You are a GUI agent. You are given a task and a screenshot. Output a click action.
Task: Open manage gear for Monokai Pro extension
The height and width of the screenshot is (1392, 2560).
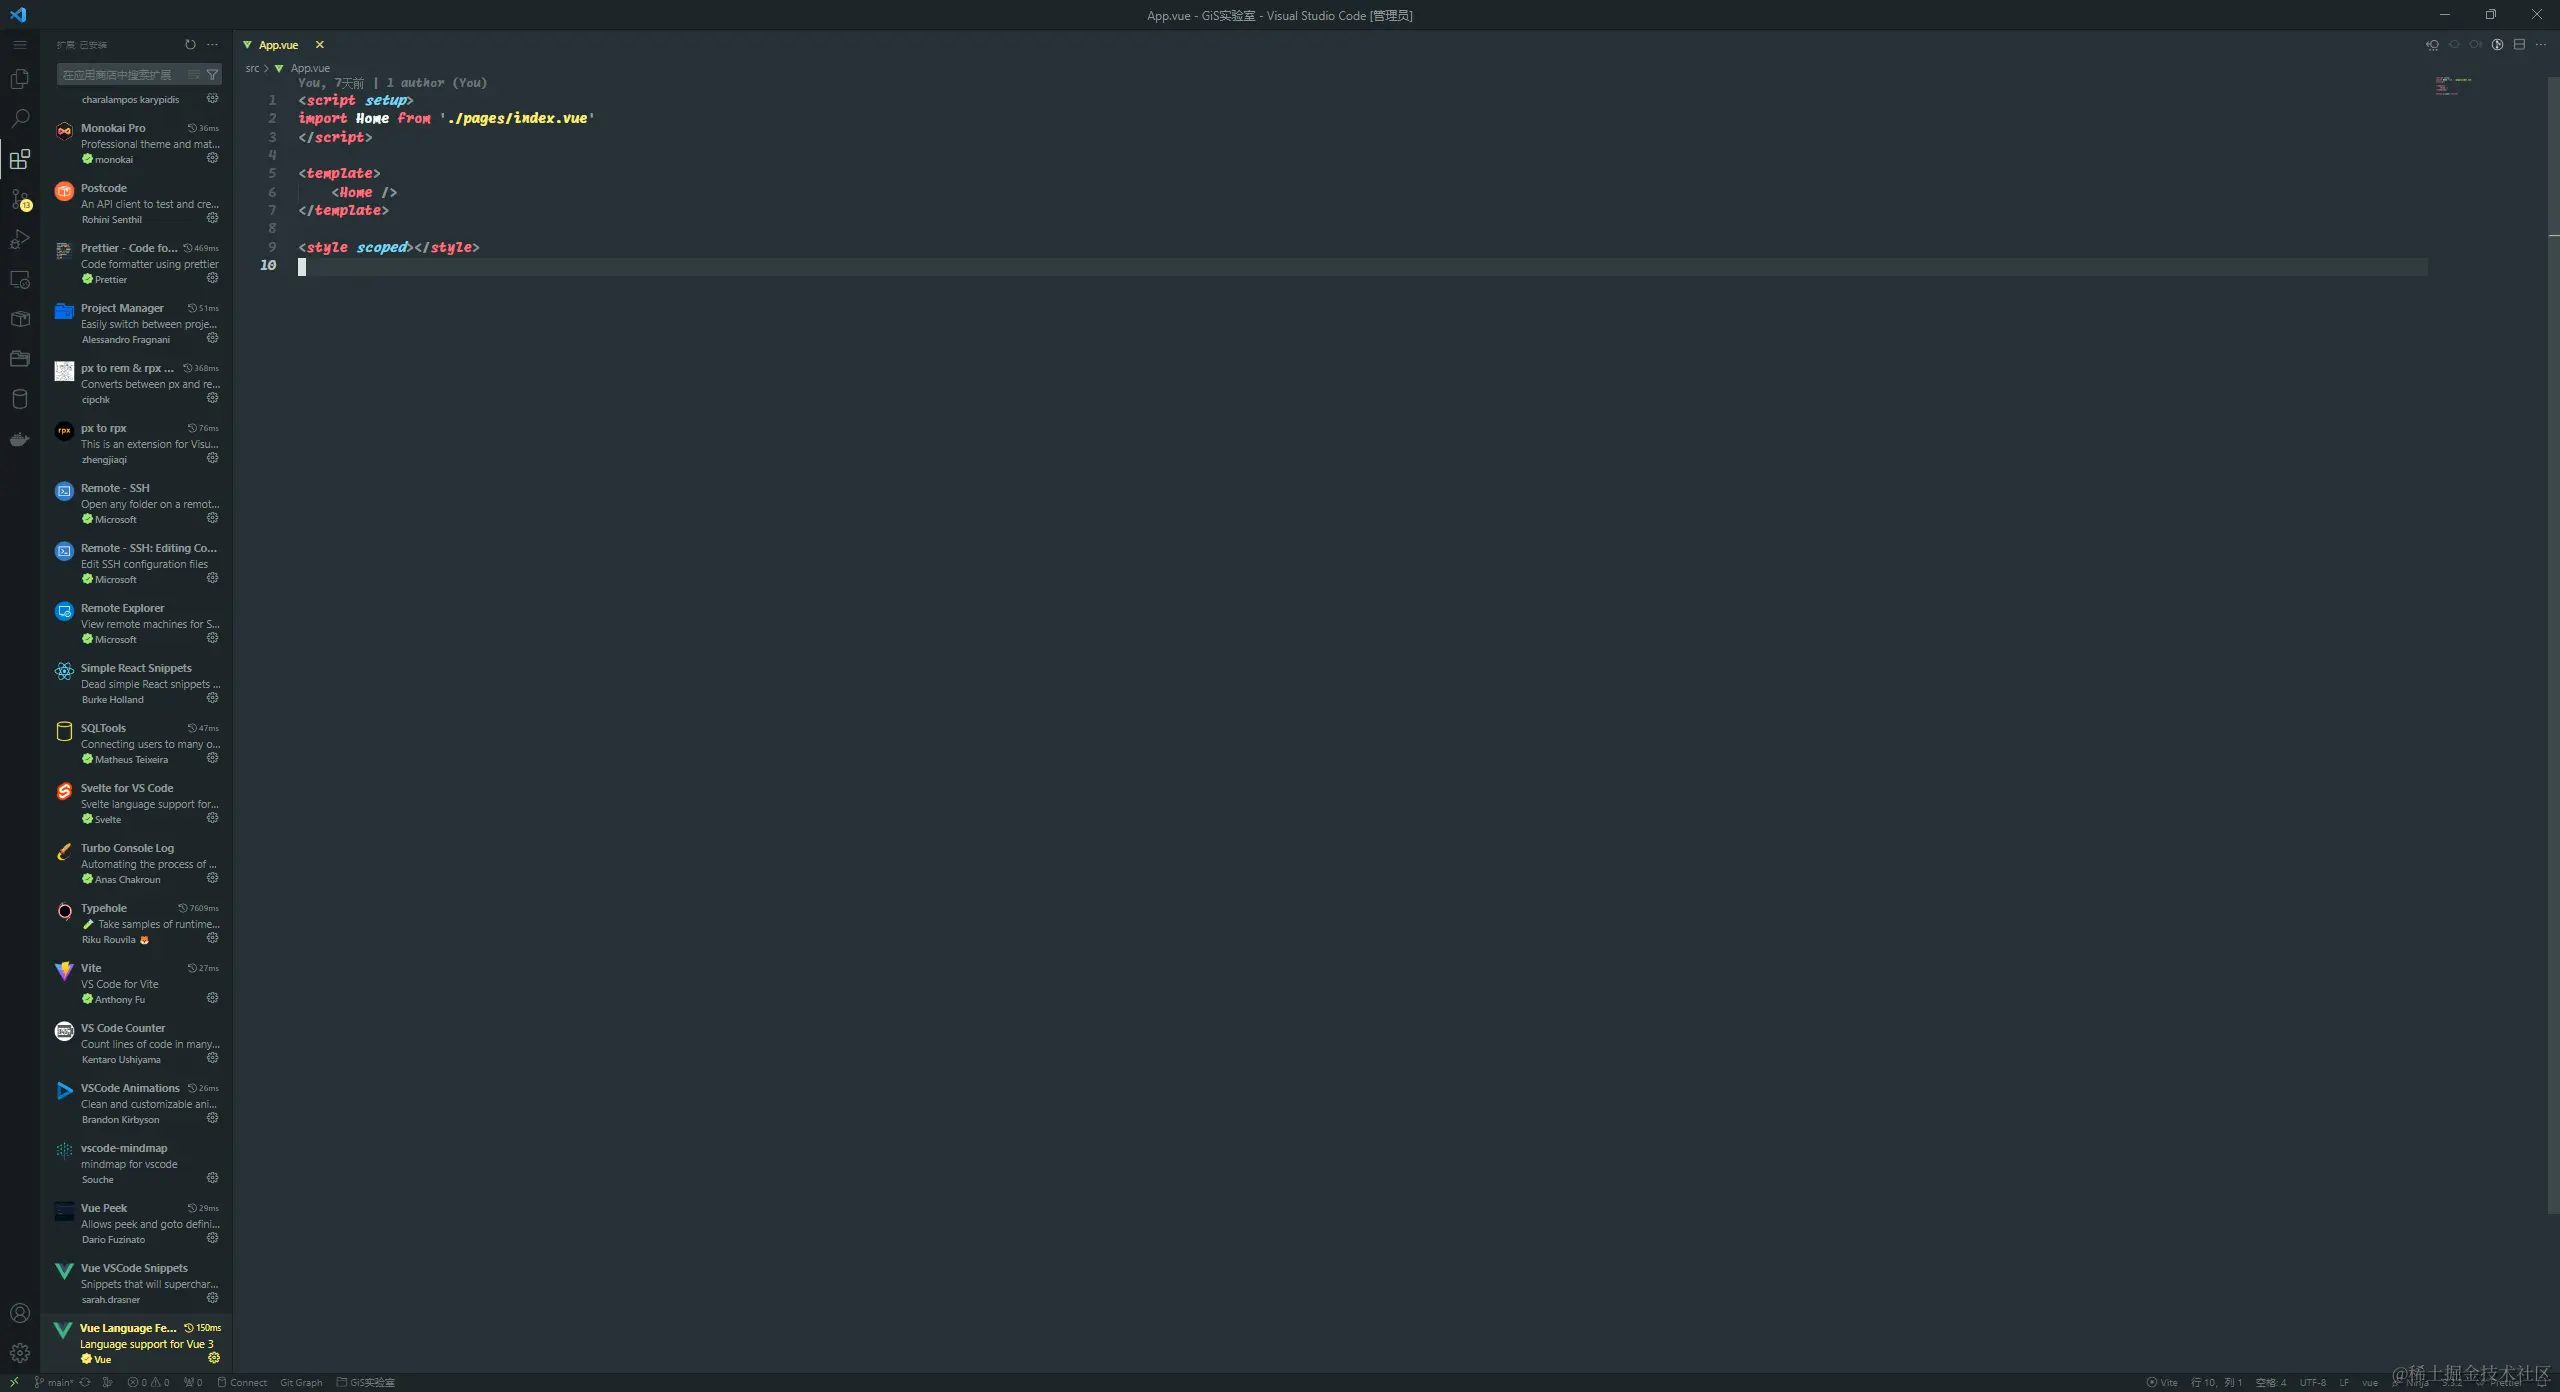212,158
